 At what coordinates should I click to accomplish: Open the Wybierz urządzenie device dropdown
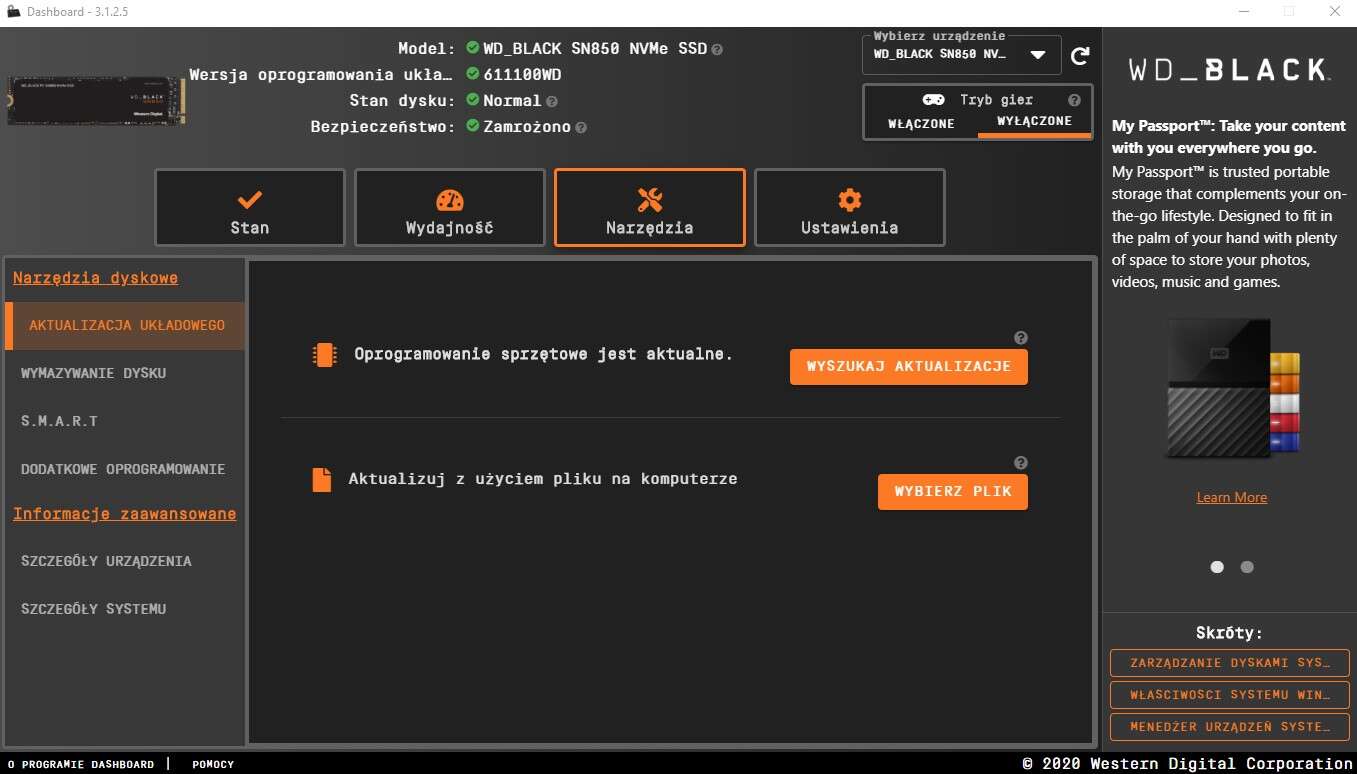click(1037, 55)
